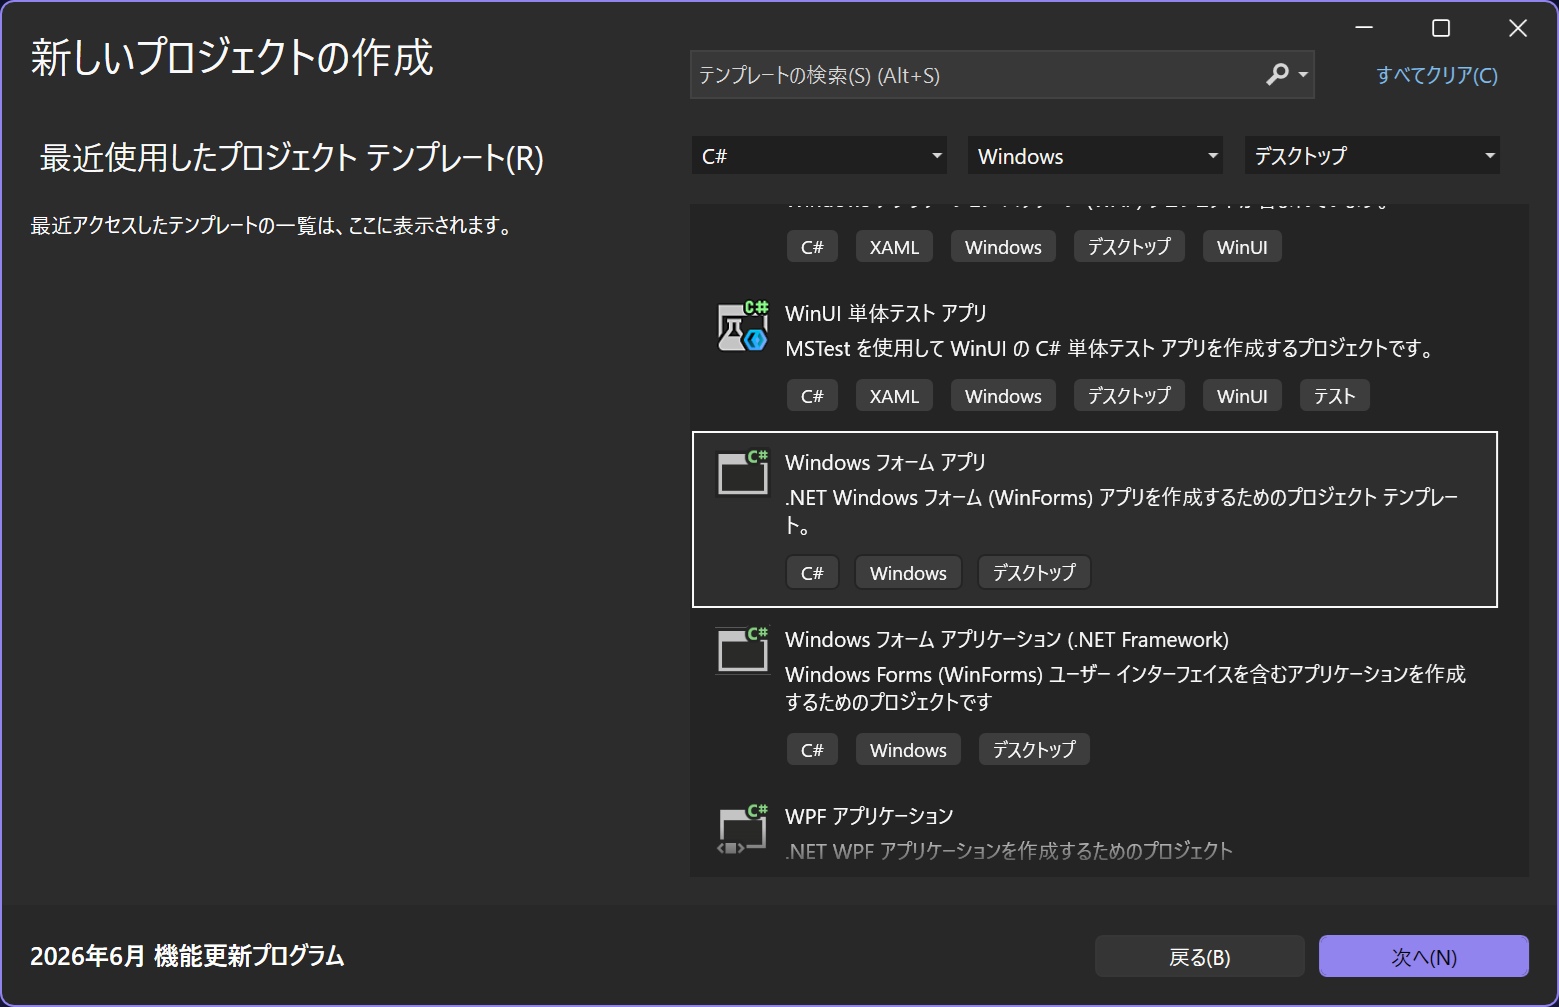
Task: Open the search history dropdown arrow
Action: pyautogui.click(x=1303, y=75)
